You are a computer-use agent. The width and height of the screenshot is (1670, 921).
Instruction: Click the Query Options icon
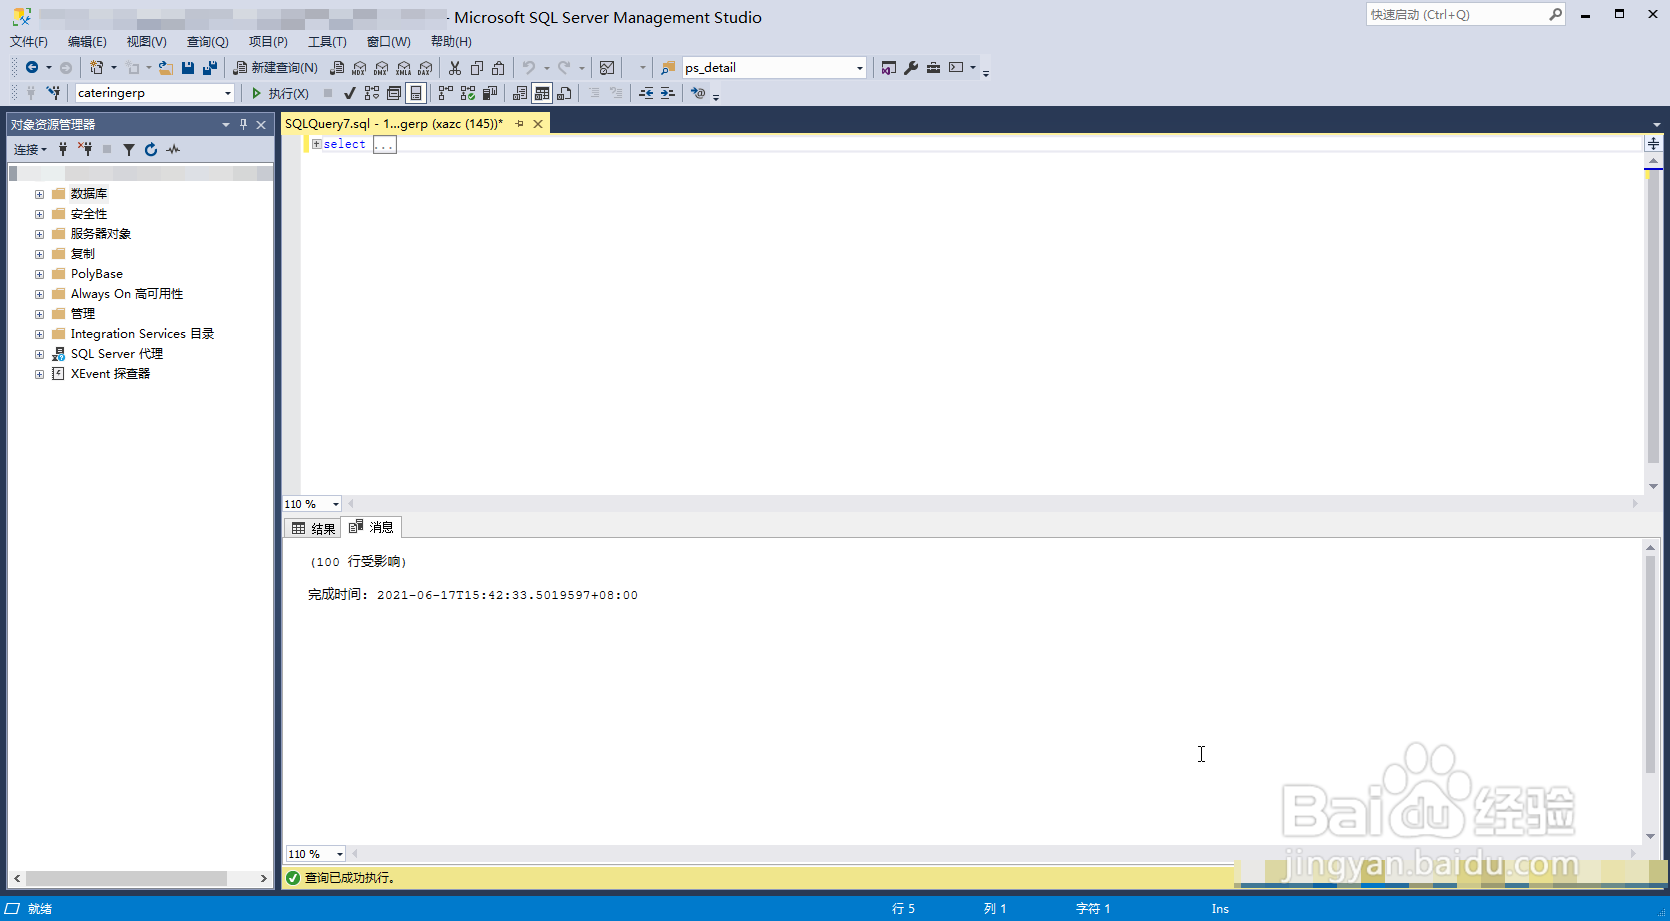[394, 93]
